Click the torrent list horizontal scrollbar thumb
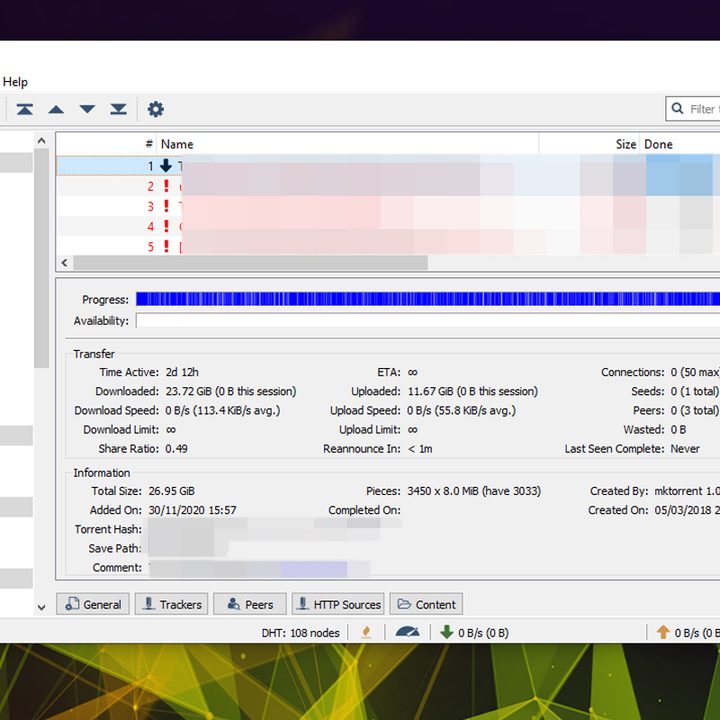The image size is (720, 720). (x=251, y=263)
